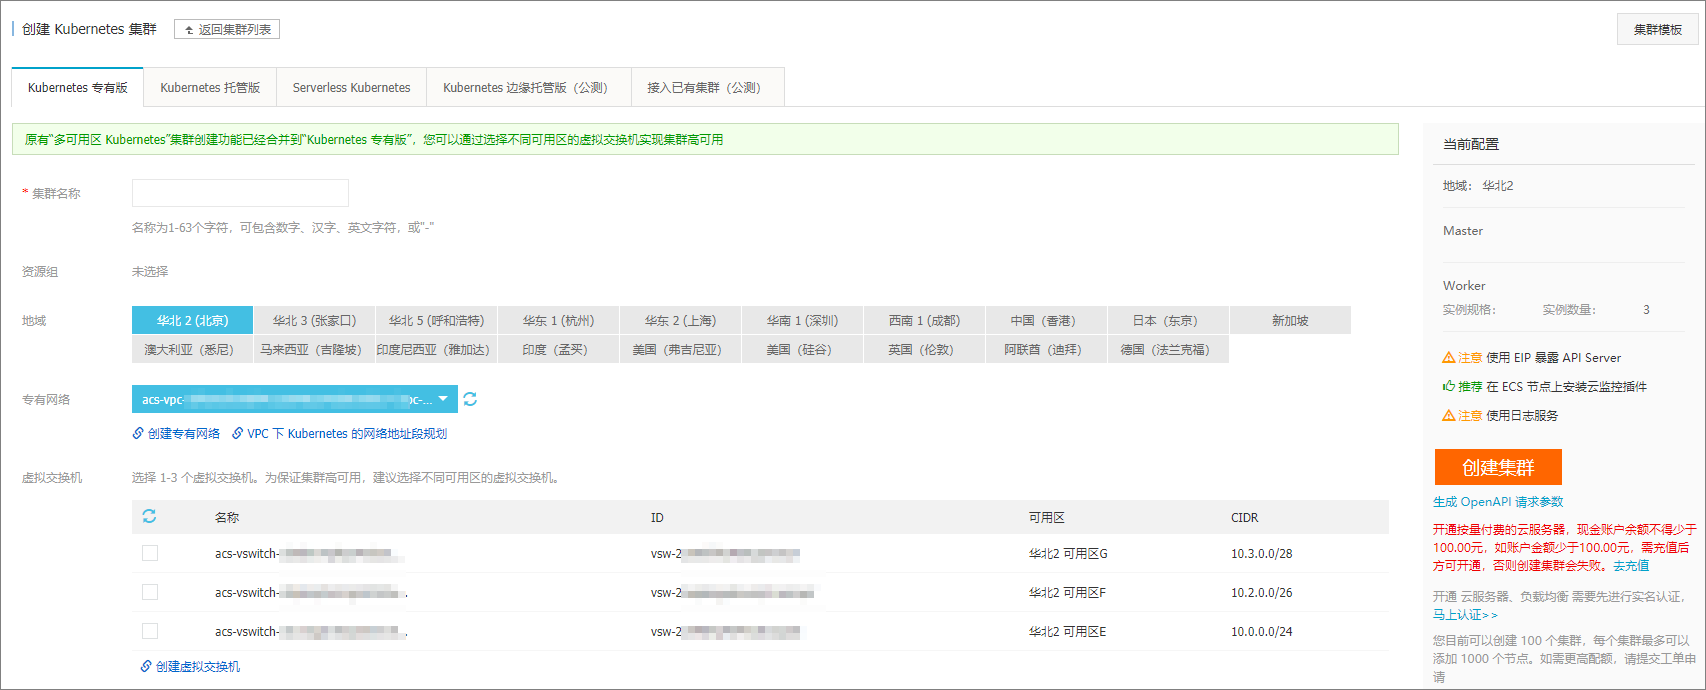Click CIDR value 10.2.0.0/26
This screenshot has width=1706, height=690.
pyautogui.click(x=1261, y=592)
